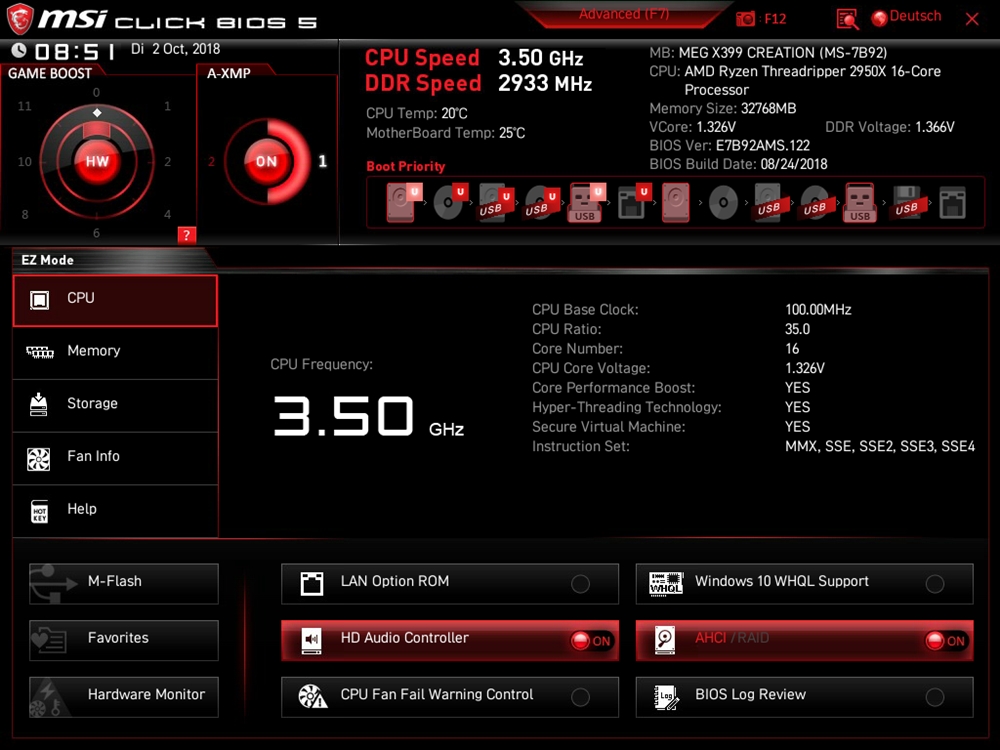Enable Windows 10 WHQL Support toggle
1000x750 pixels.
click(x=935, y=584)
